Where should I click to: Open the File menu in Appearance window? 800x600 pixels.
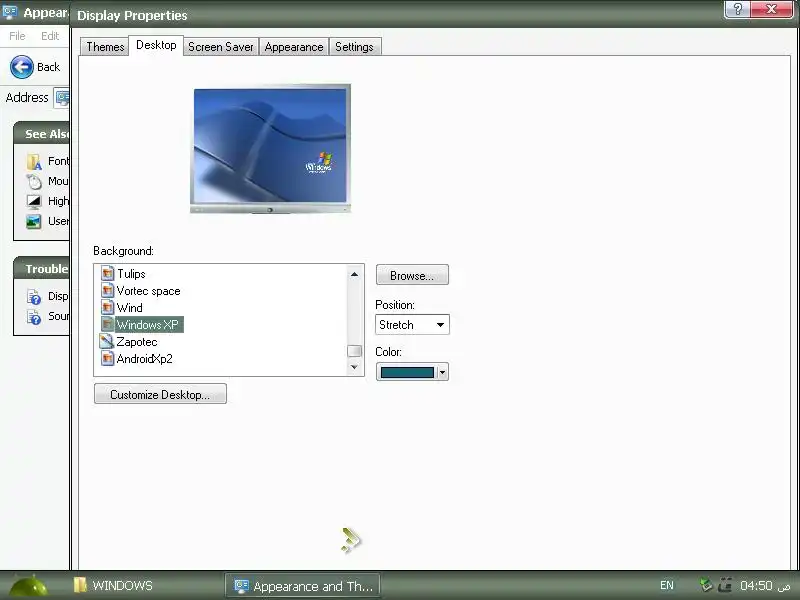point(17,36)
